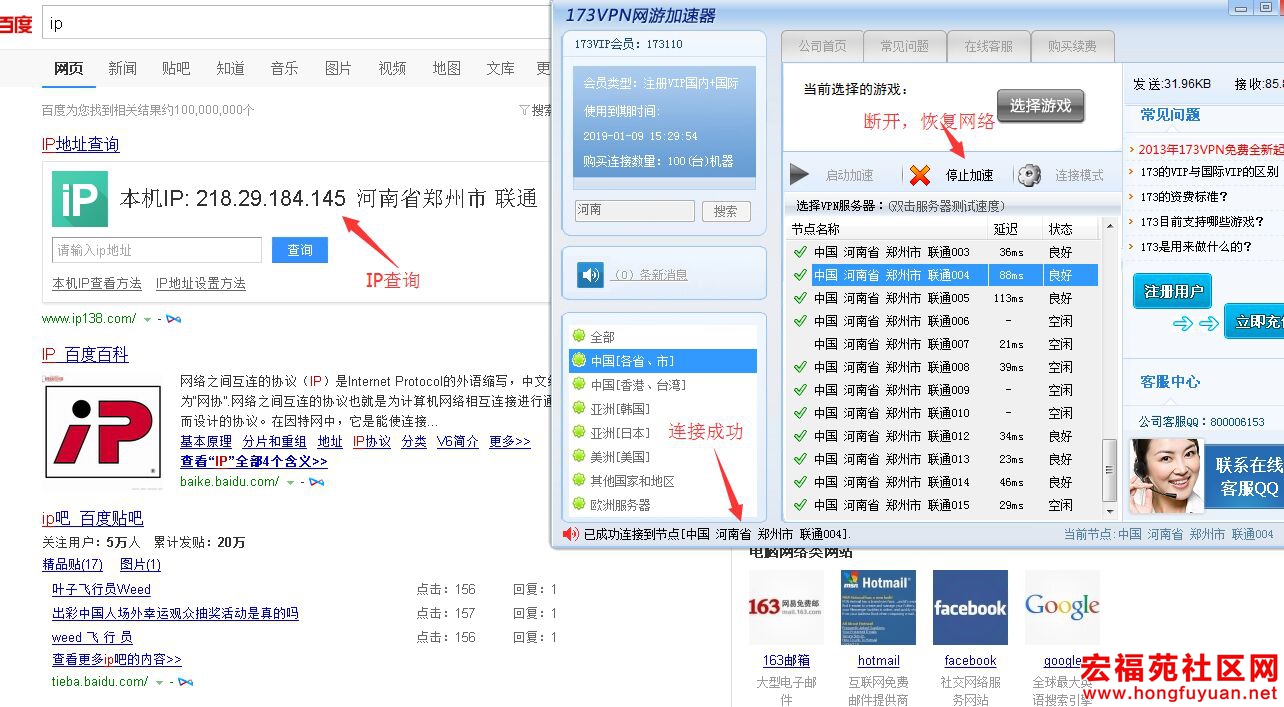Open the 163 mail site thumbnail
The height and width of the screenshot is (707, 1284).
pos(786,608)
